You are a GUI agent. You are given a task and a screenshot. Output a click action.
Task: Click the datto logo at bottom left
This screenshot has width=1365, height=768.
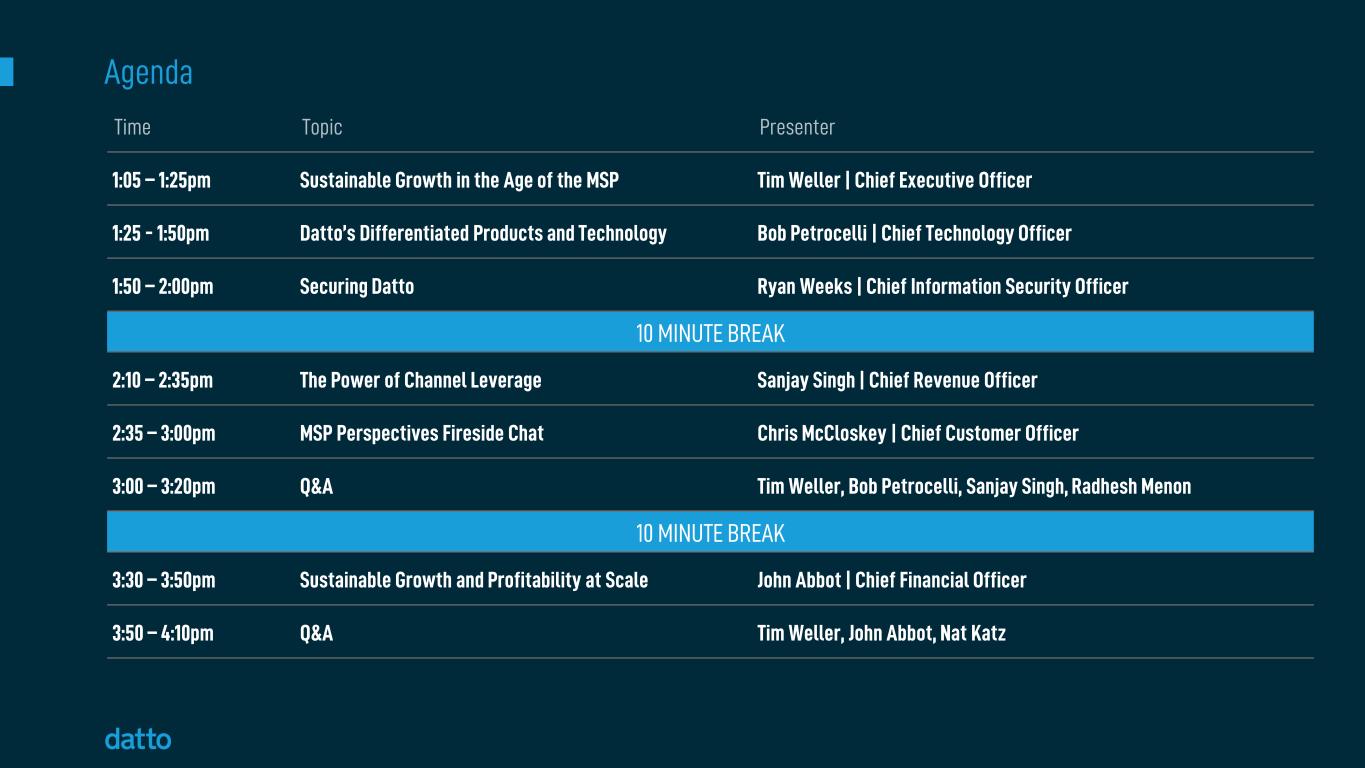[x=138, y=740]
